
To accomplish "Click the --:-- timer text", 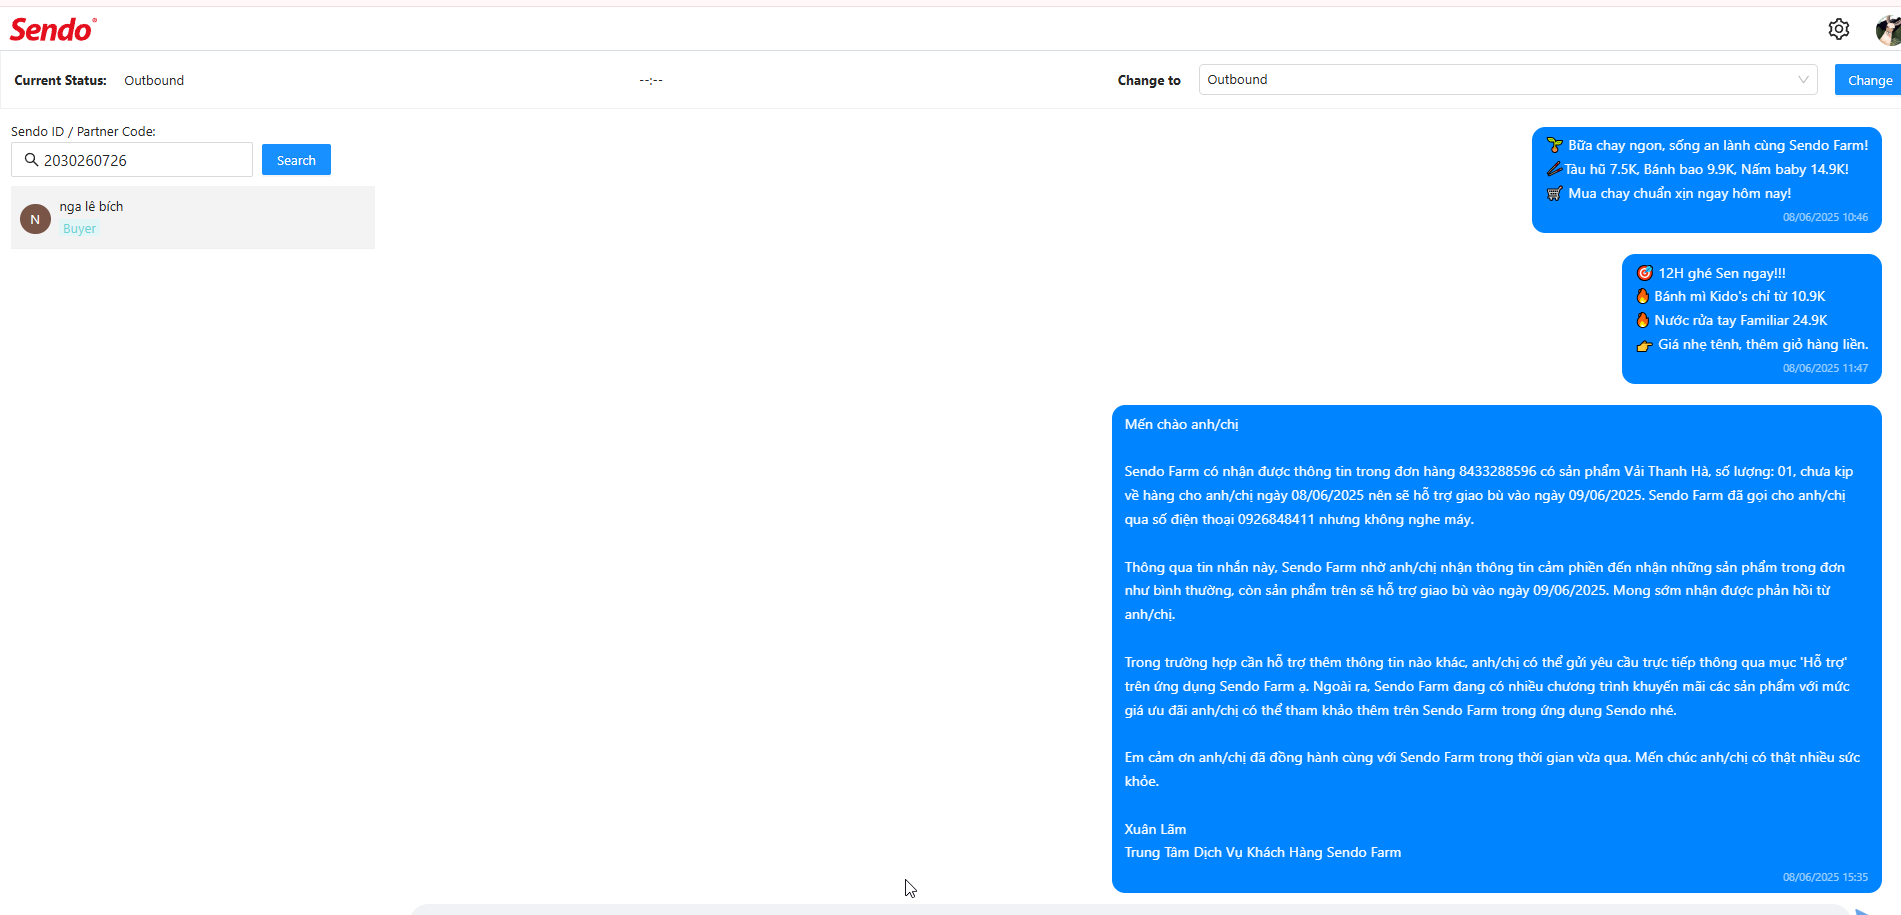I will point(651,80).
